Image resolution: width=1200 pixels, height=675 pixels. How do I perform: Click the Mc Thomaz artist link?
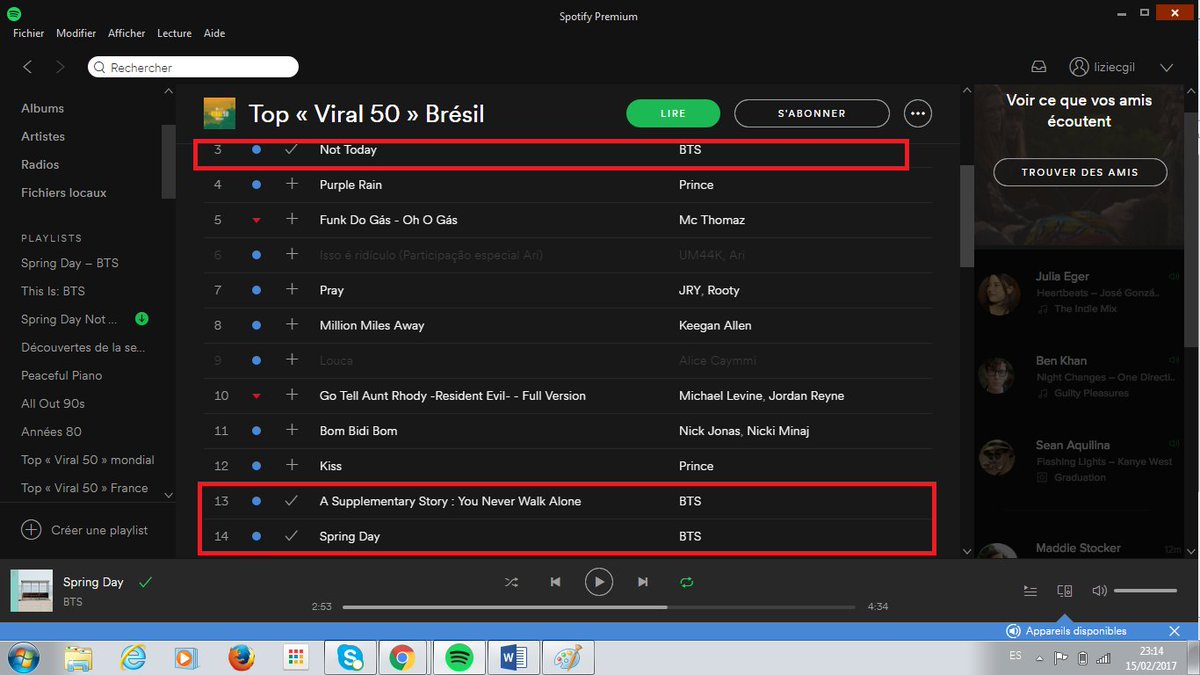[712, 220]
